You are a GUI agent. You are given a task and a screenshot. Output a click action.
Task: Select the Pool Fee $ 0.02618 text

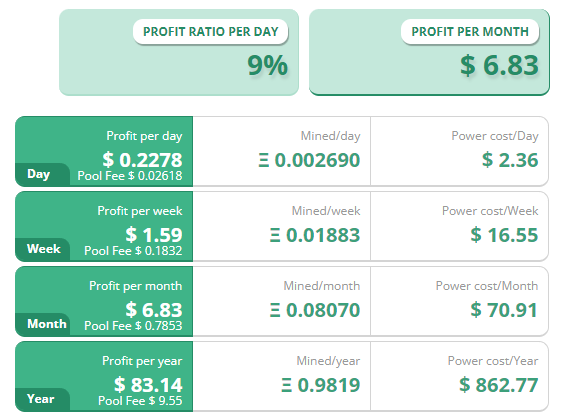(130, 176)
